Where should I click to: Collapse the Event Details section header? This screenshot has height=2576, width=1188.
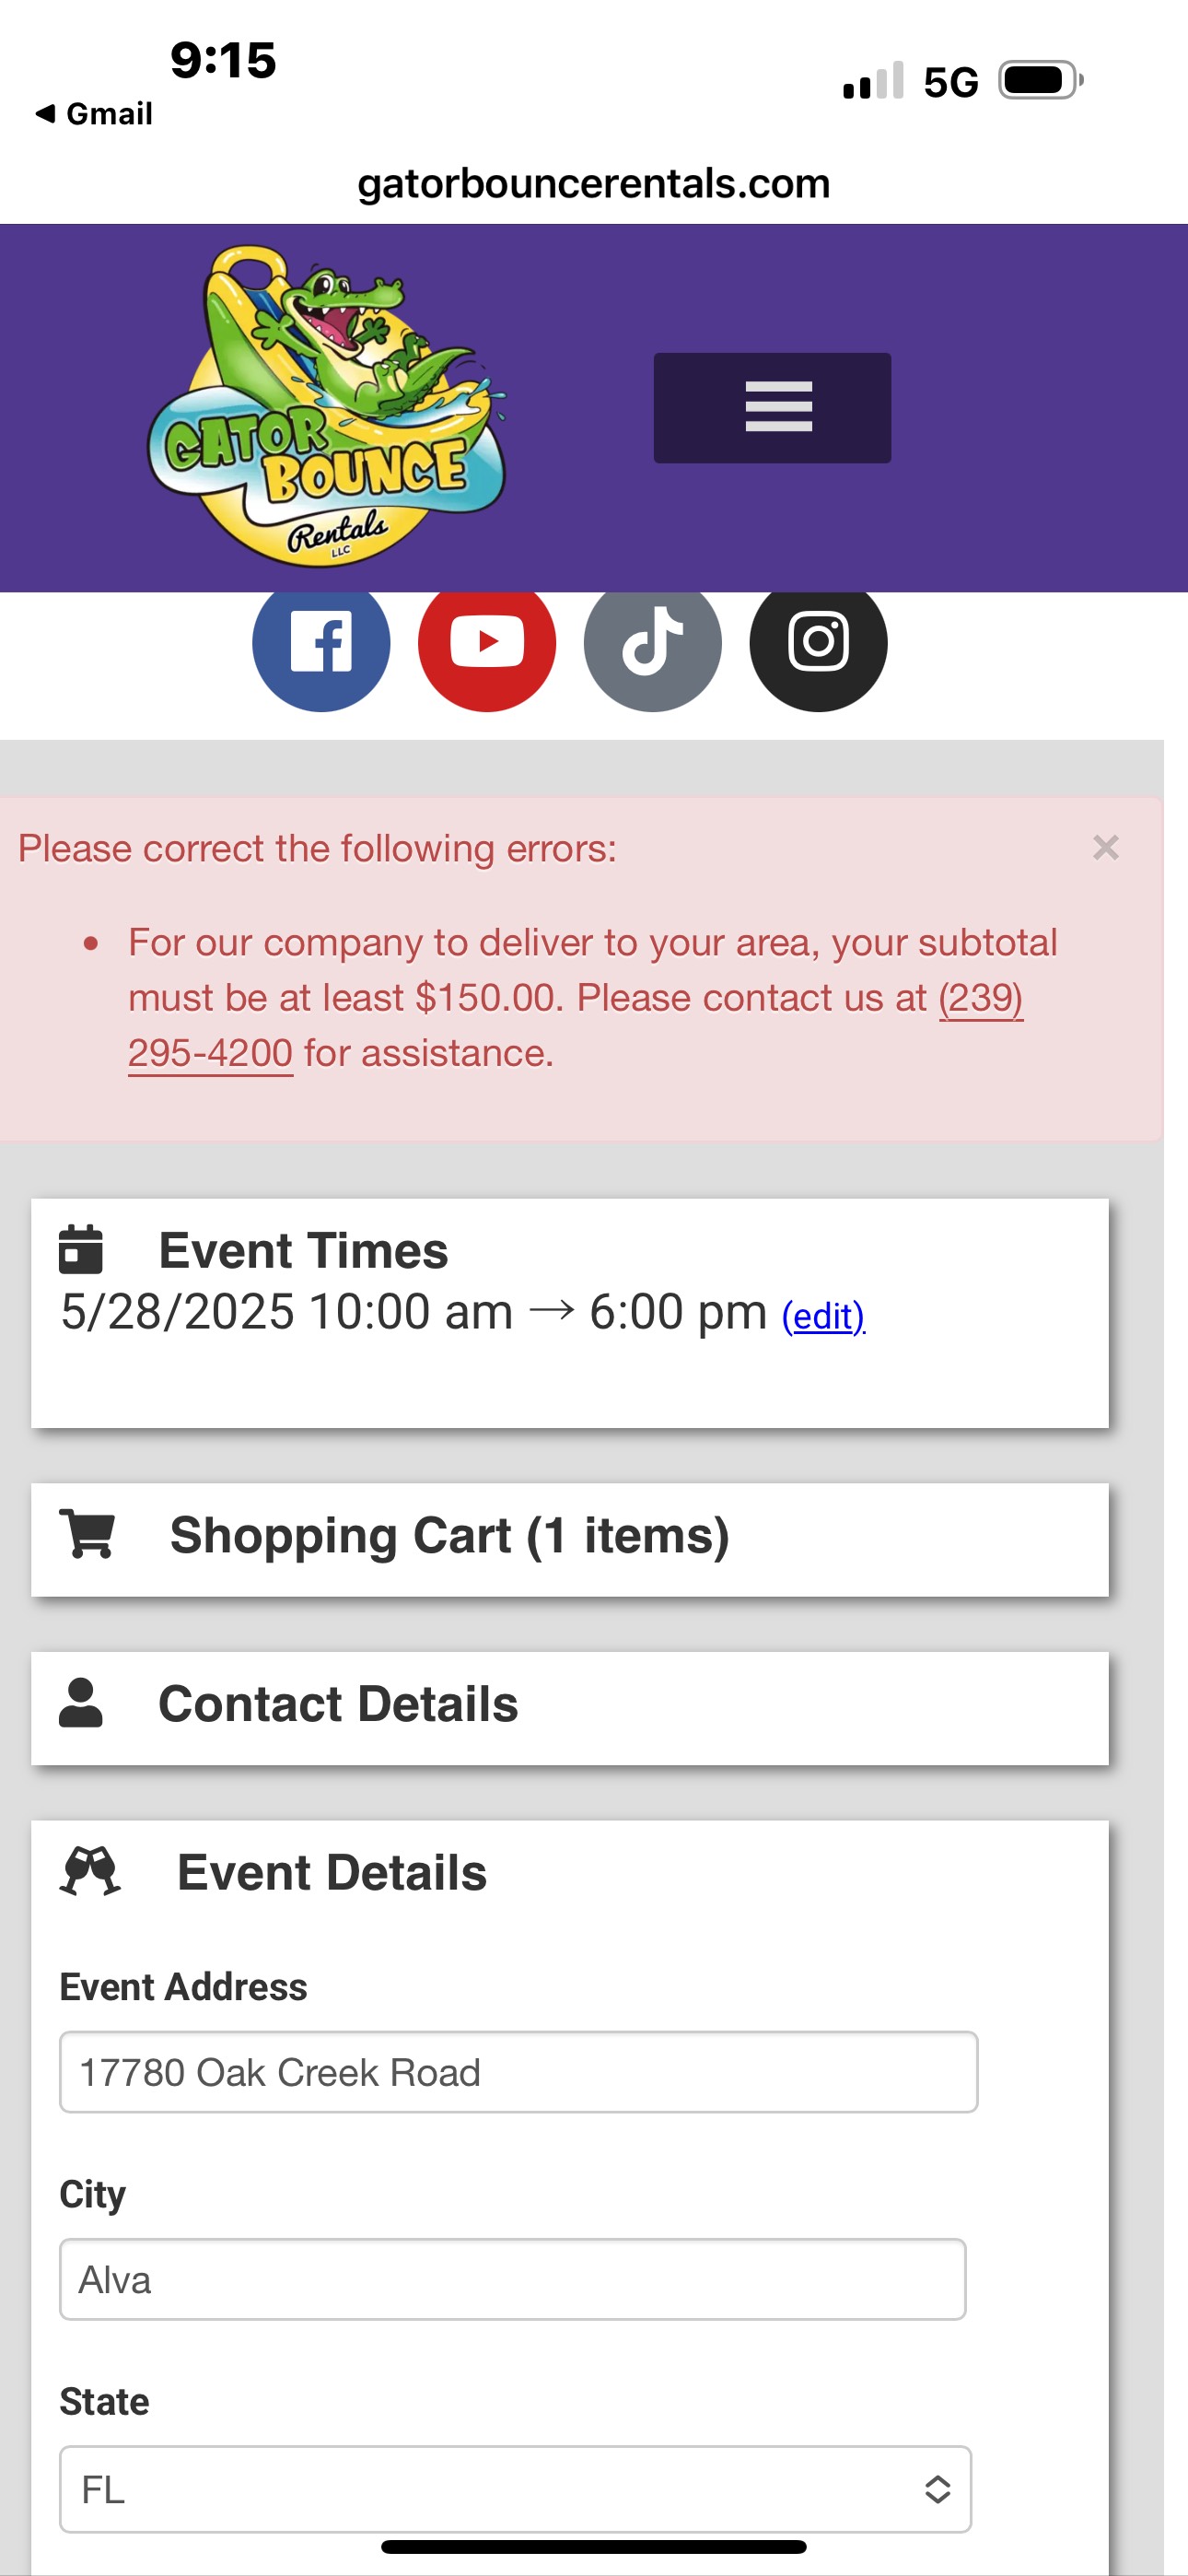coord(332,1873)
